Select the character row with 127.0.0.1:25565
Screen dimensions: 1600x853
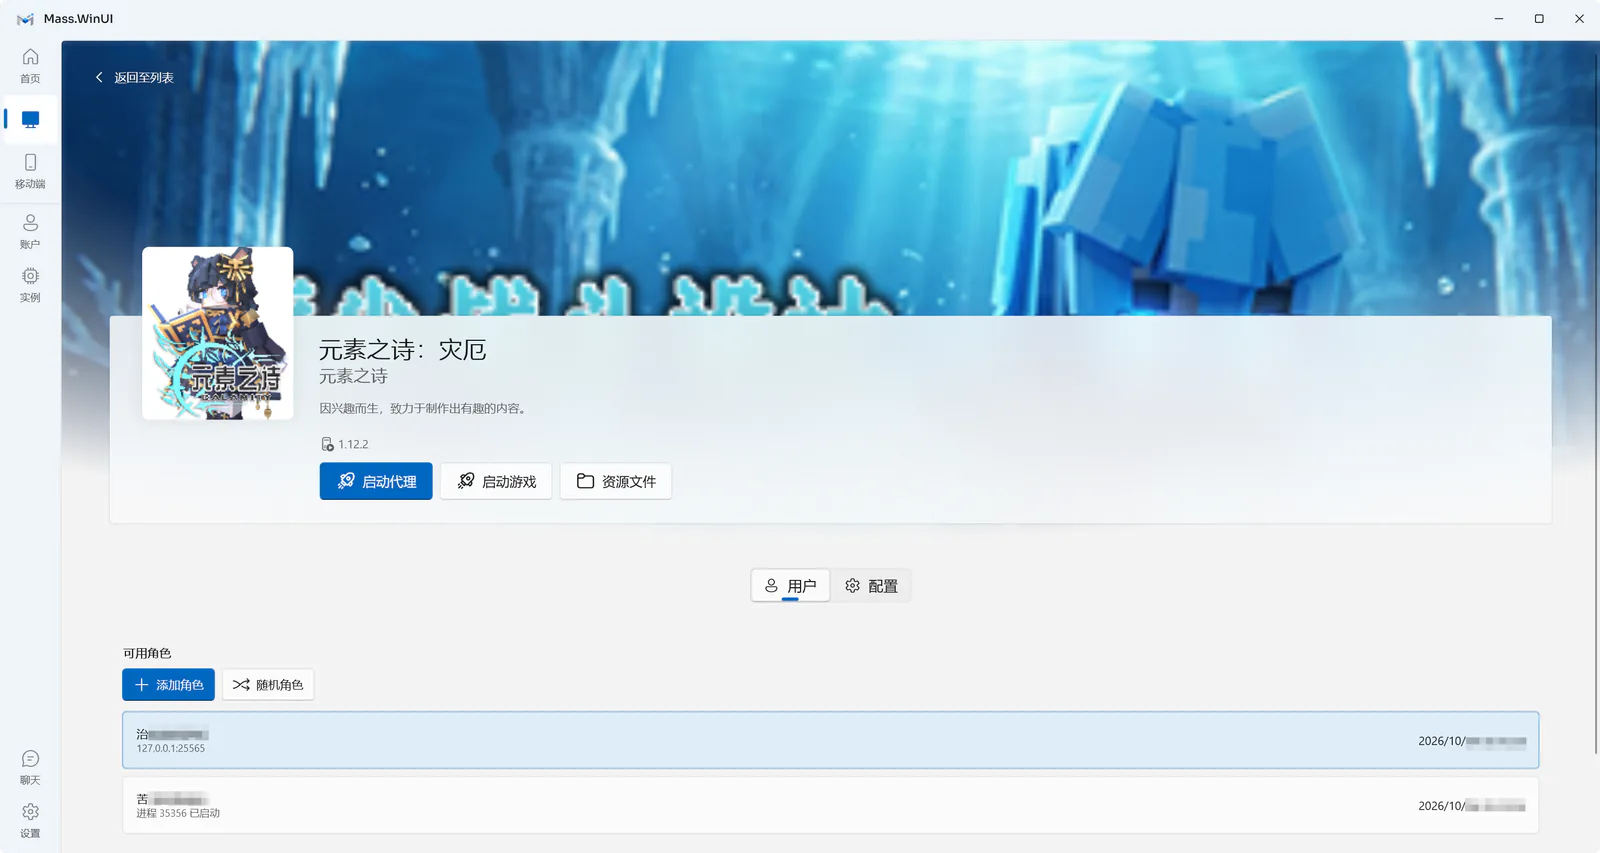pos(830,740)
